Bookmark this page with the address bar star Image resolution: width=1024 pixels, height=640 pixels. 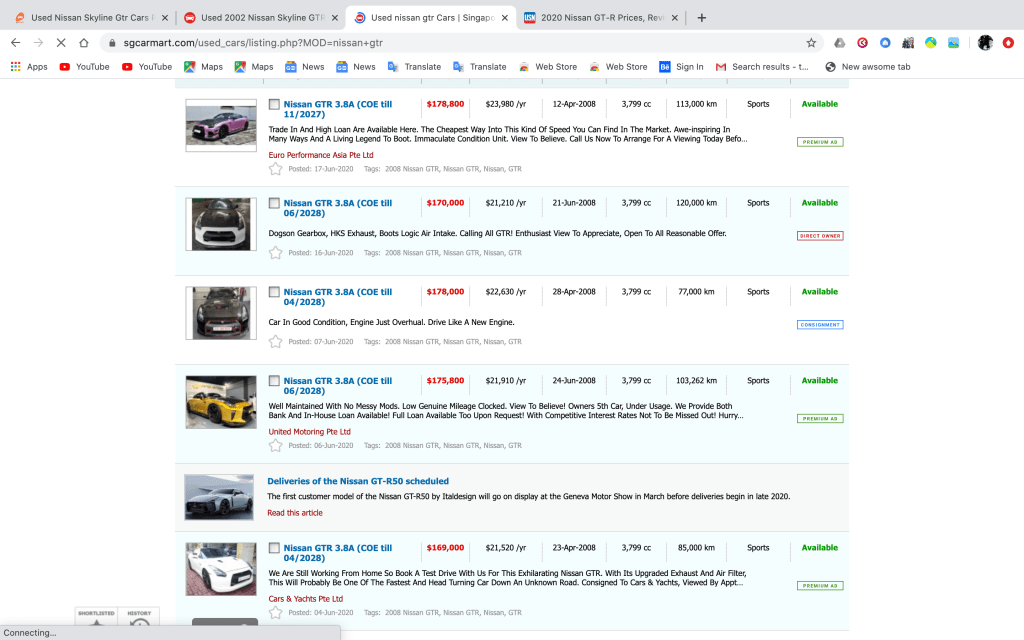[811, 43]
